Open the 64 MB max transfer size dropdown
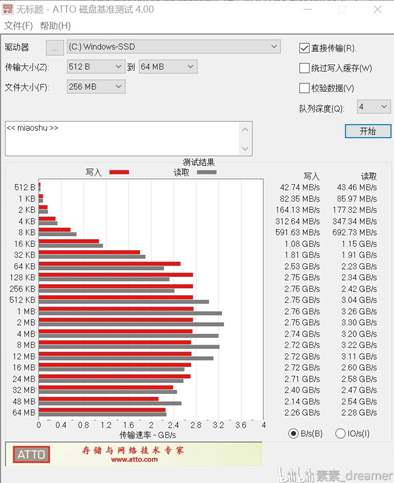Image resolution: width=394 pixels, height=483 pixels. click(x=168, y=67)
